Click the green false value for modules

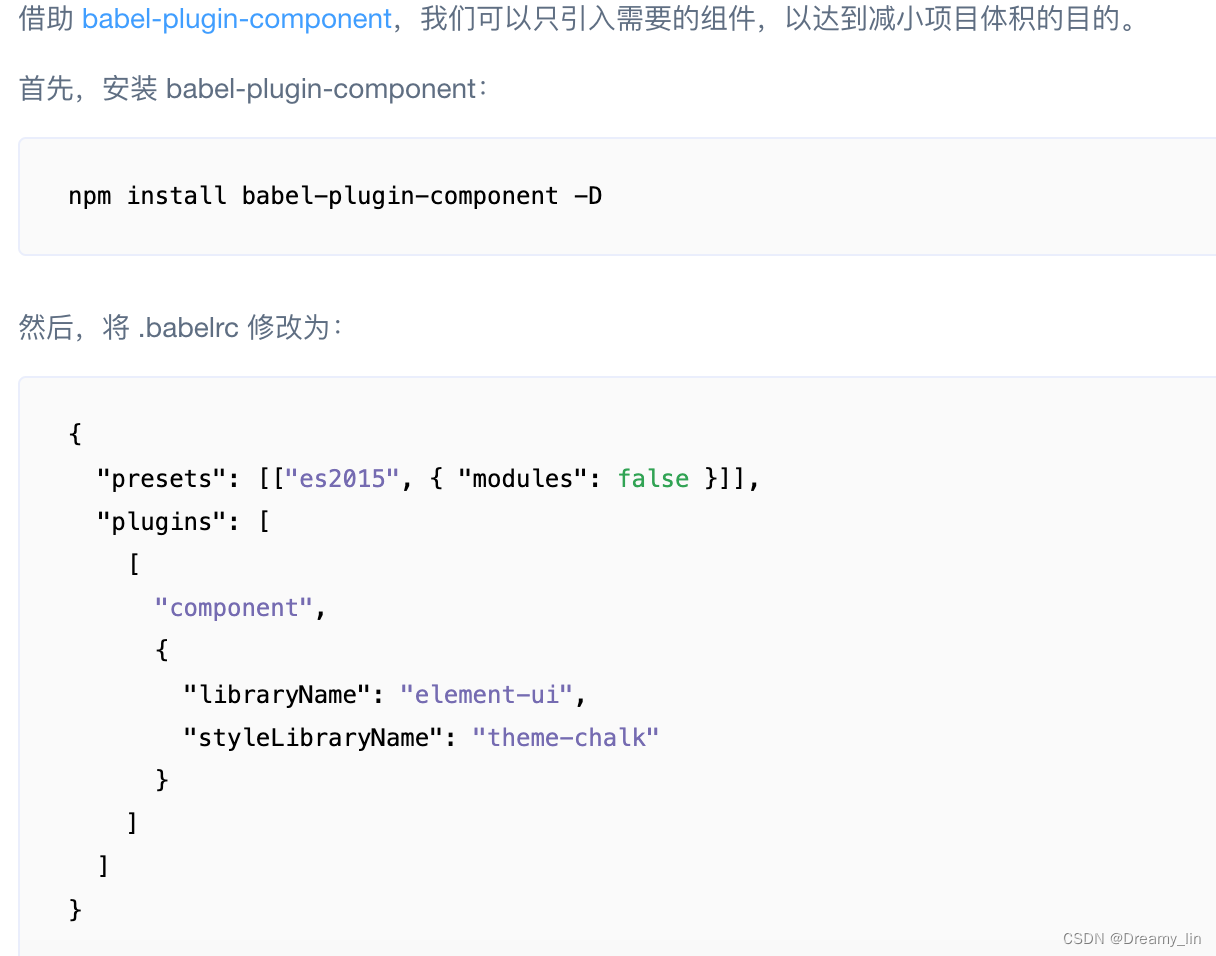pyautogui.click(x=653, y=479)
